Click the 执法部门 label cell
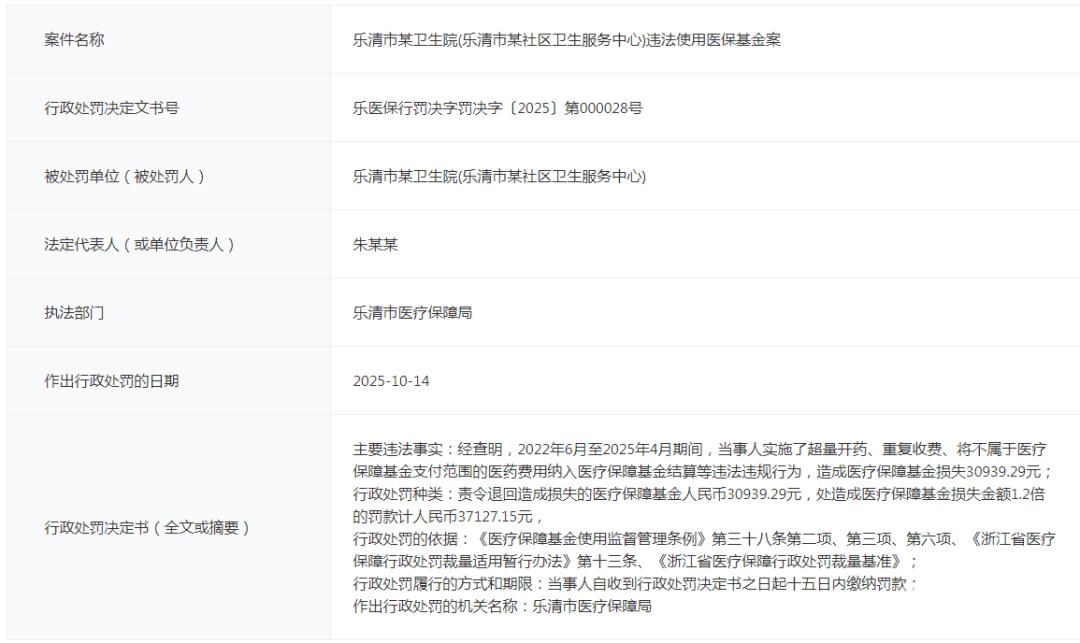 75,312
